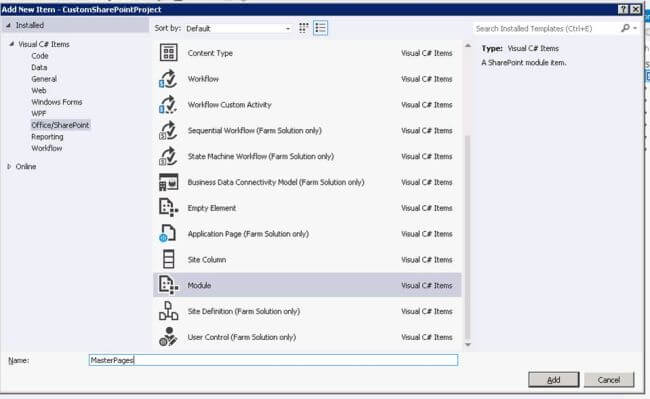Click the Workflow template icon
This screenshot has height=399, width=650.
coord(168,79)
